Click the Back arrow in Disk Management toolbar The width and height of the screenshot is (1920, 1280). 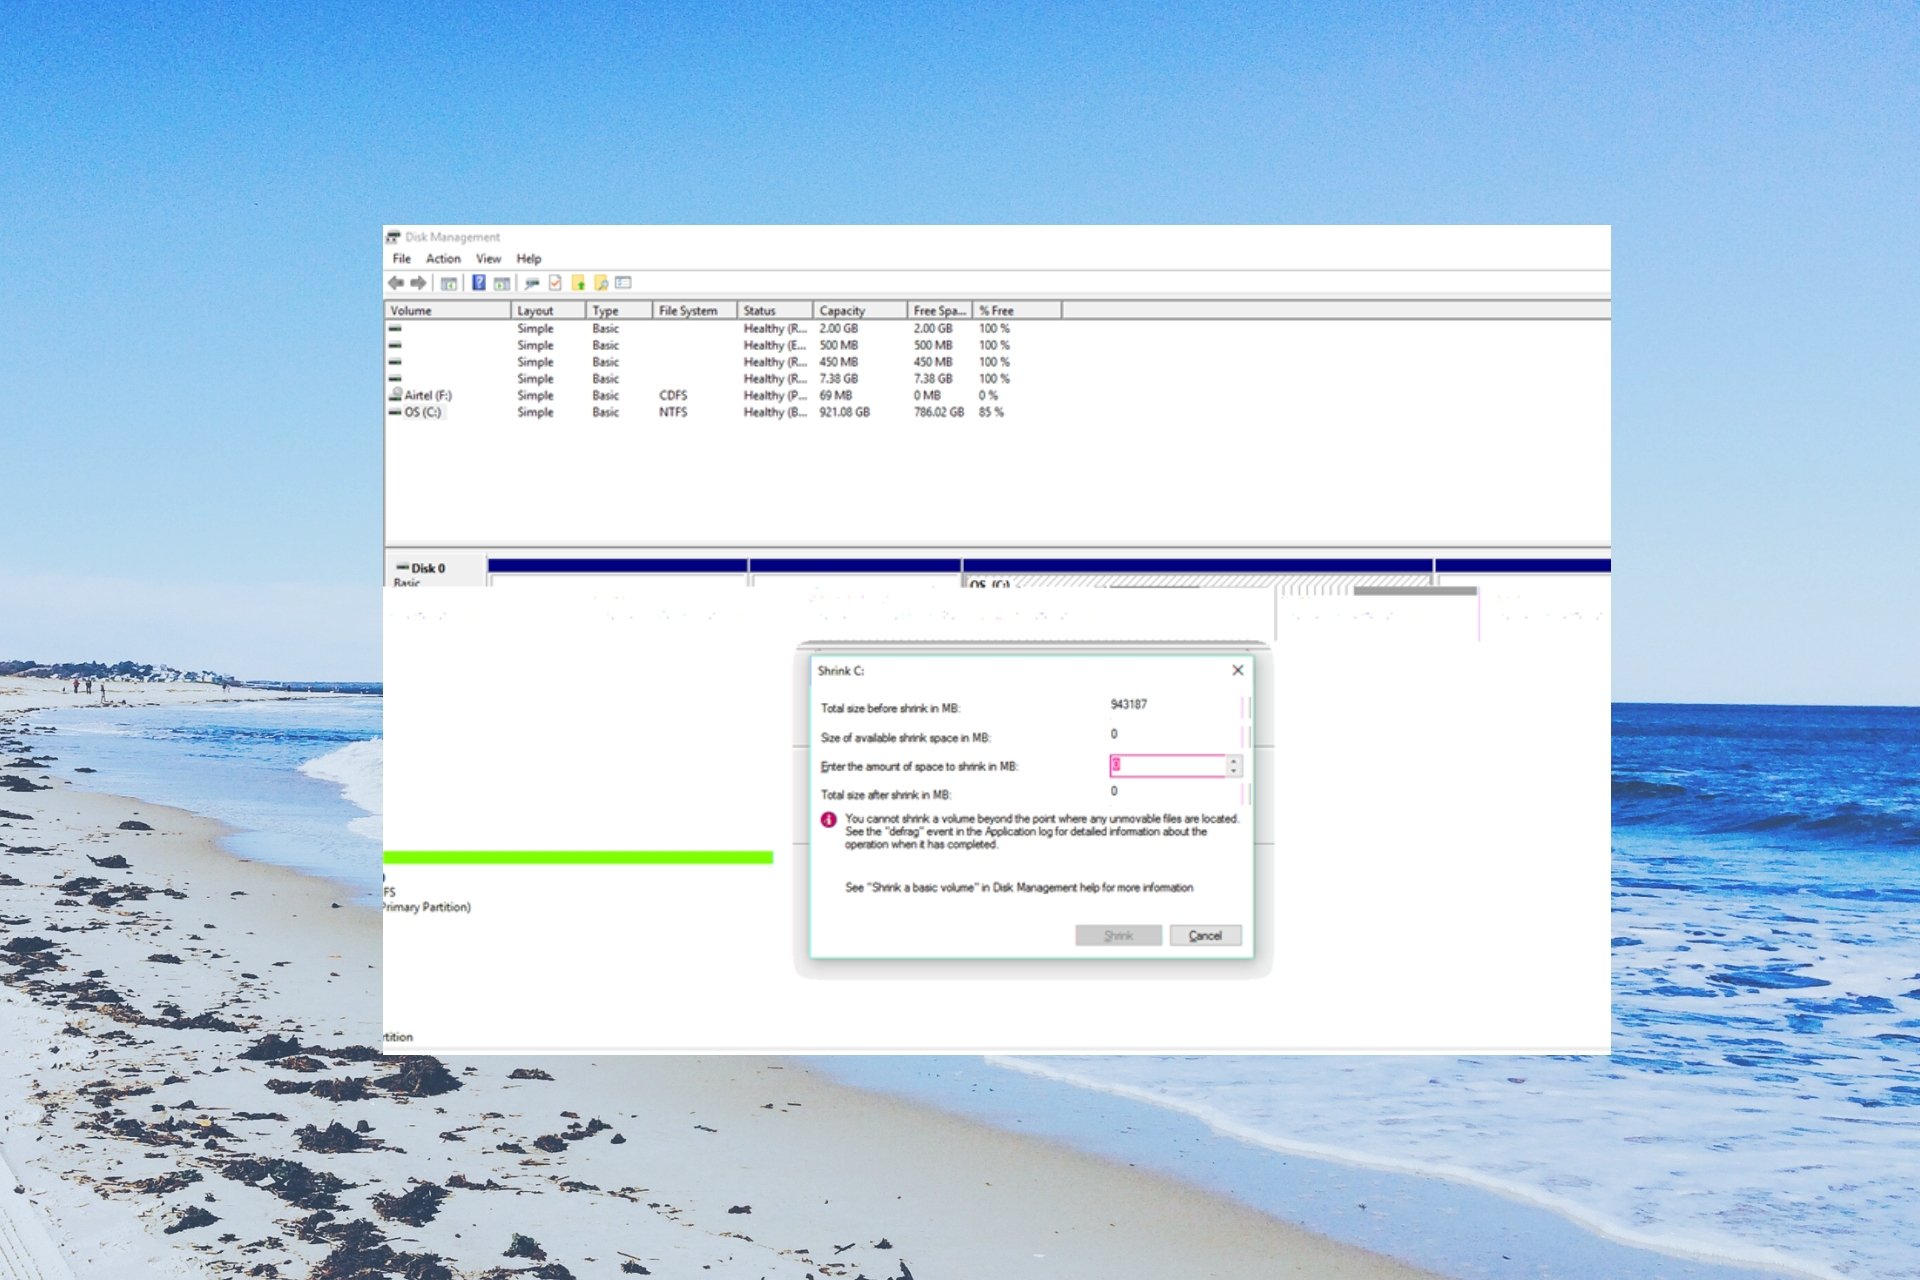pos(396,283)
